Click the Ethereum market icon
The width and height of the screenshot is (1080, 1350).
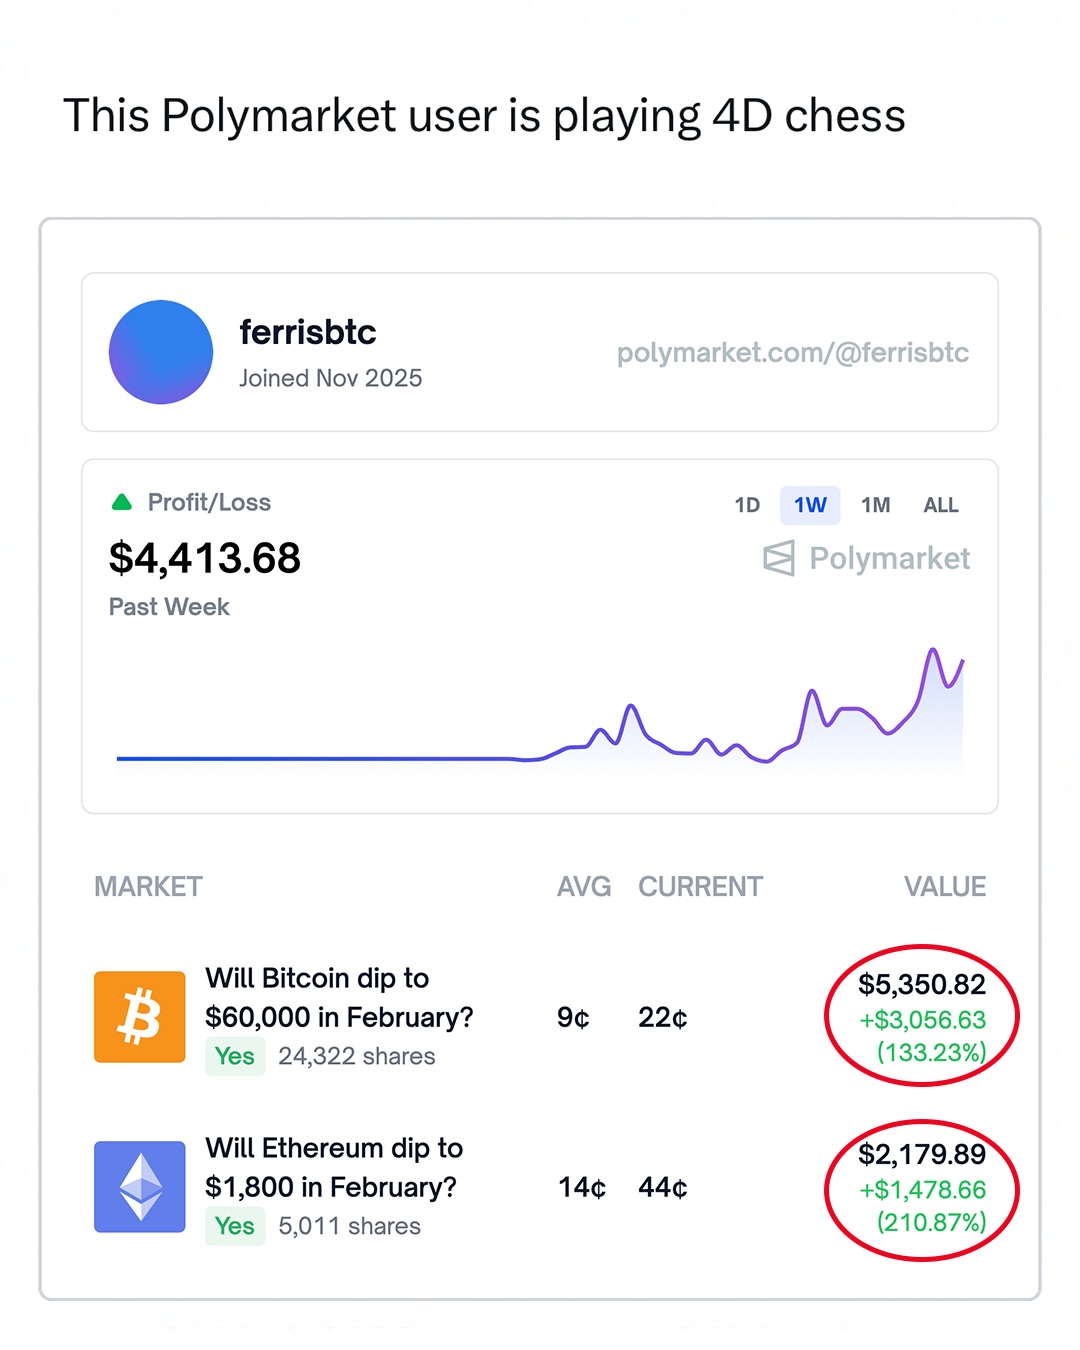tap(140, 1187)
